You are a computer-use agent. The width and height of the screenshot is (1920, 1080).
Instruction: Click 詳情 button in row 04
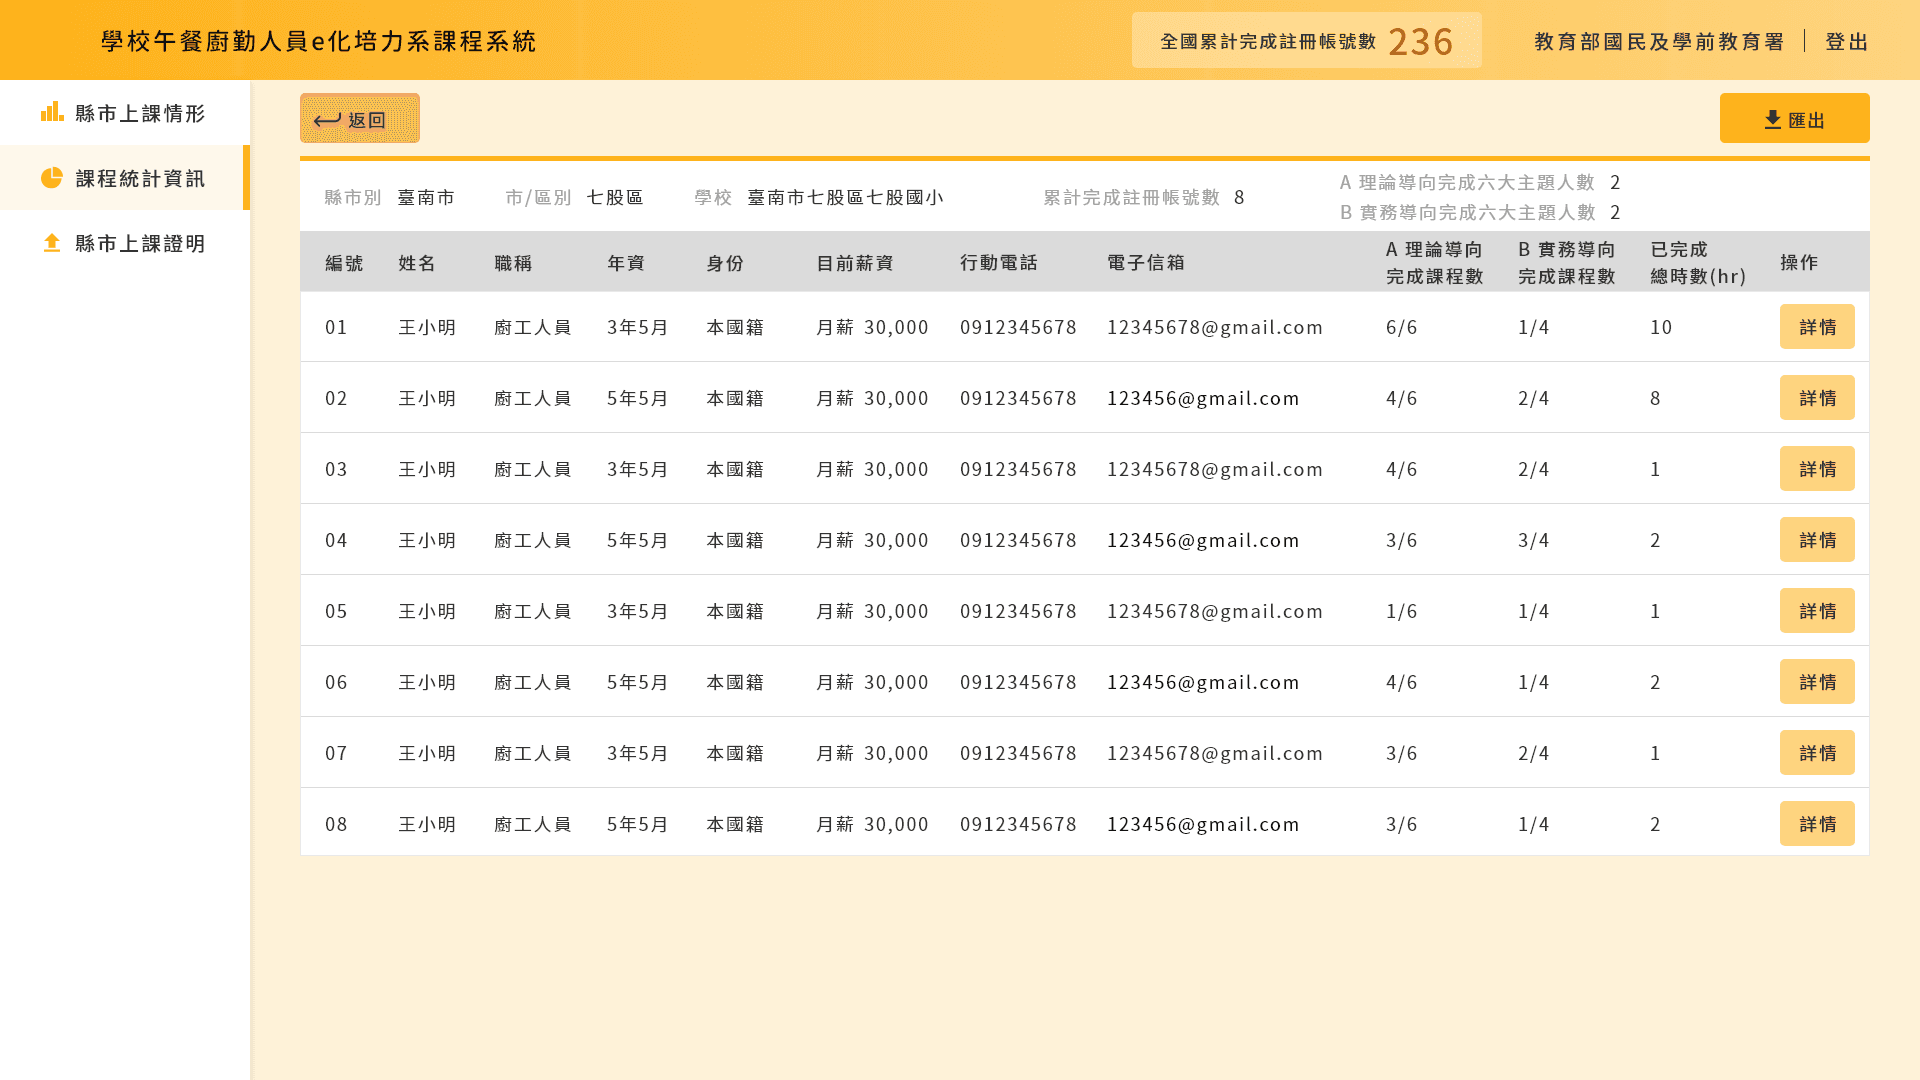[x=1817, y=540]
